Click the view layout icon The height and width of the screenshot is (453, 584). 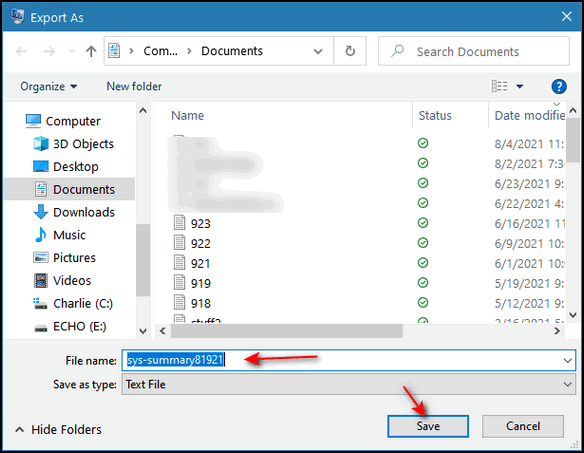coord(499,86)
